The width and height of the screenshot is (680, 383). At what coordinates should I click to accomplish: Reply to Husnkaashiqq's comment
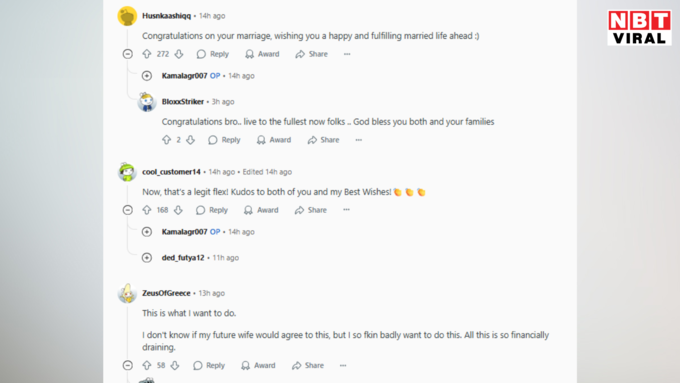click(212, 54)
